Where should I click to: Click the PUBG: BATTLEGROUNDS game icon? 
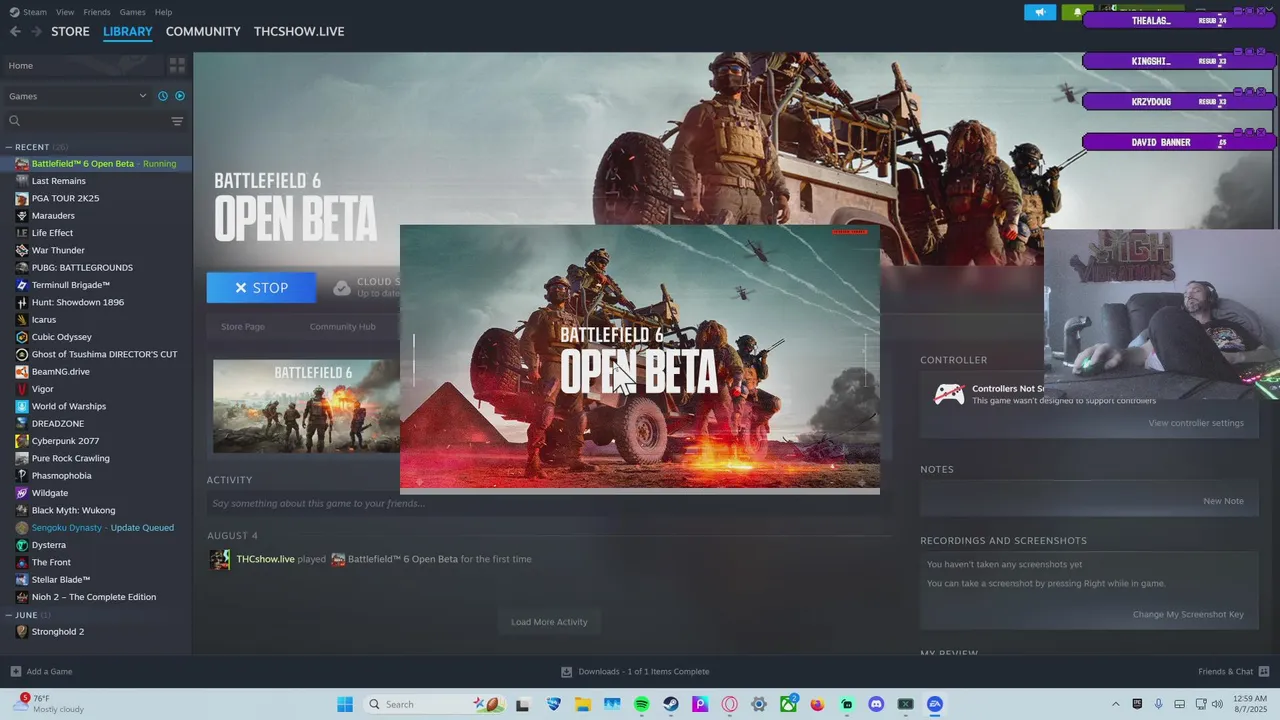[22, 268]
